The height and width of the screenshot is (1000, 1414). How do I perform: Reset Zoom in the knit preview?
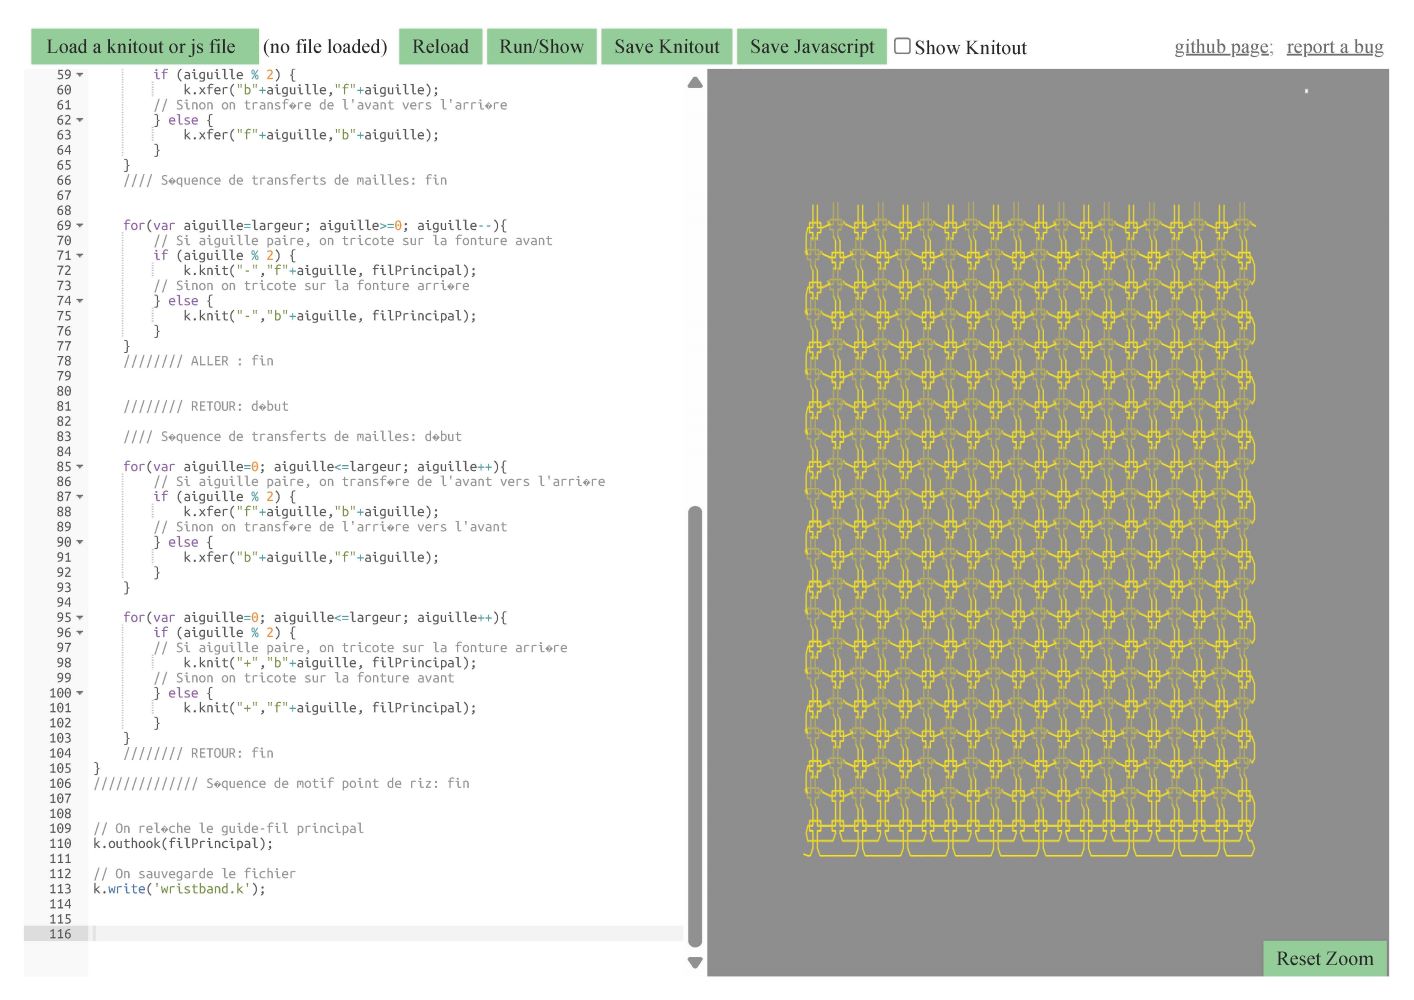1325,958
